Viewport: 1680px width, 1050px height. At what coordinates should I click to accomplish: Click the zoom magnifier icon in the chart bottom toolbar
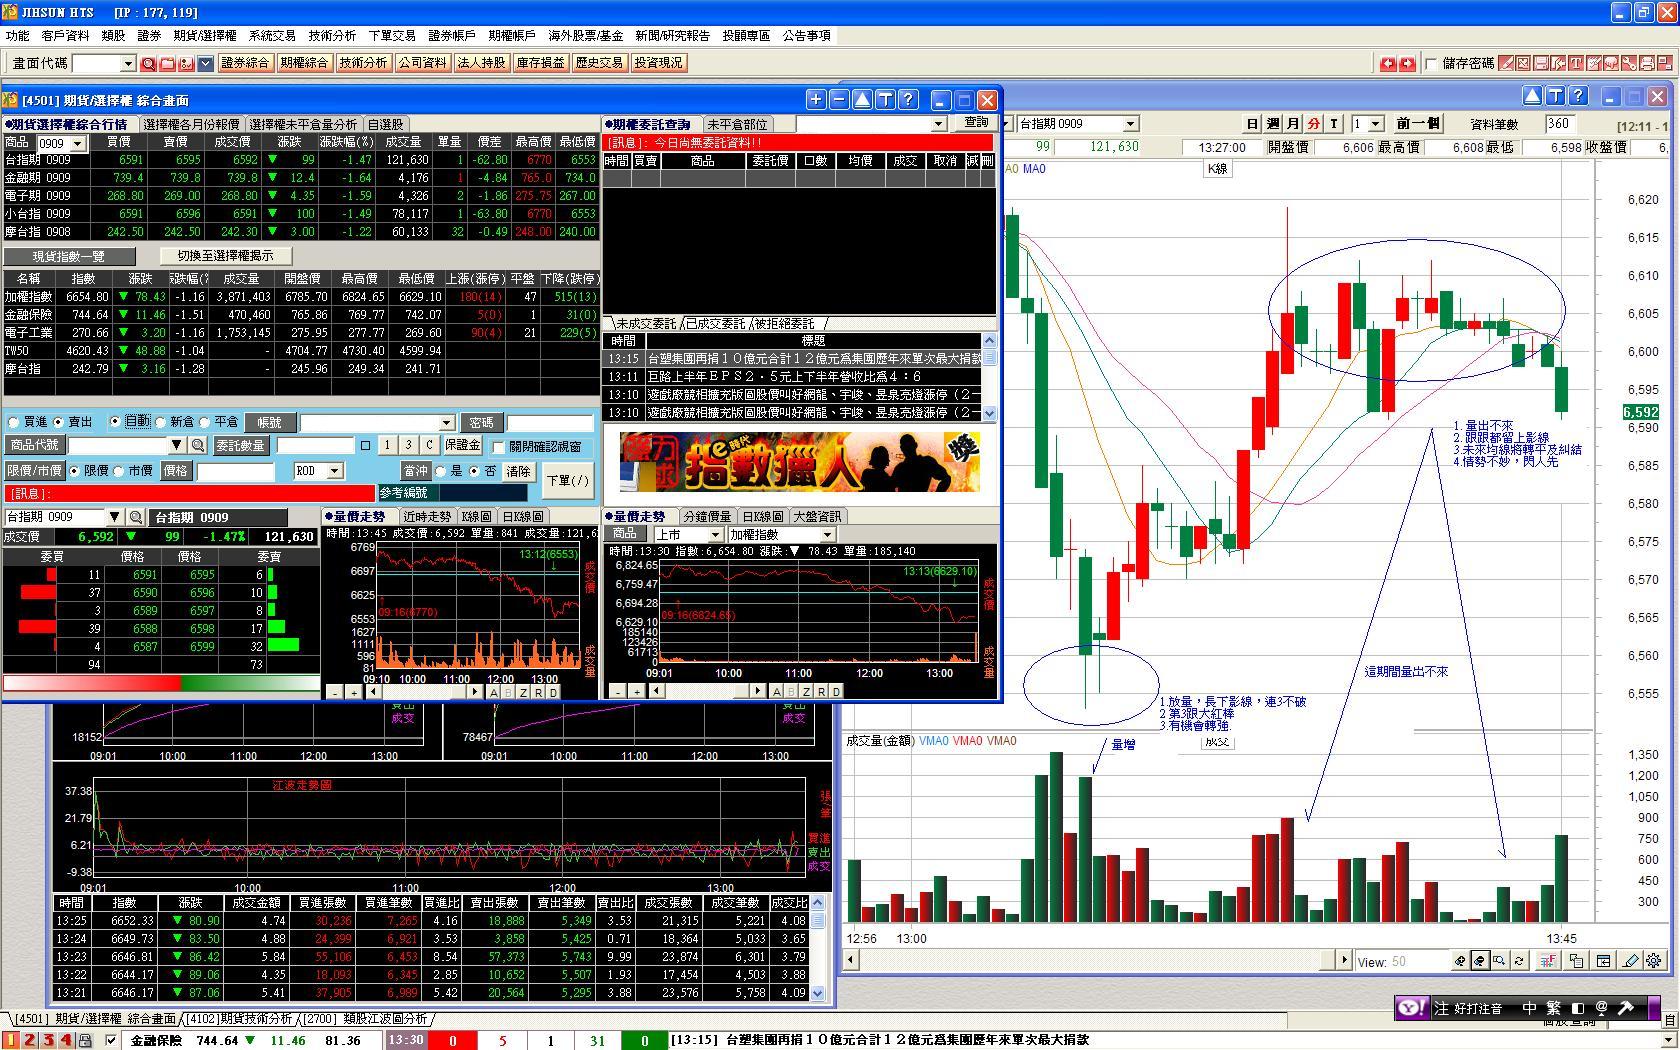[1499, 961]
